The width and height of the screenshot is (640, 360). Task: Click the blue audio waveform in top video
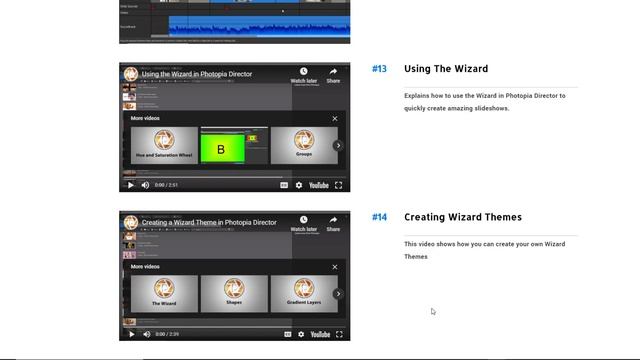[260, 26]
